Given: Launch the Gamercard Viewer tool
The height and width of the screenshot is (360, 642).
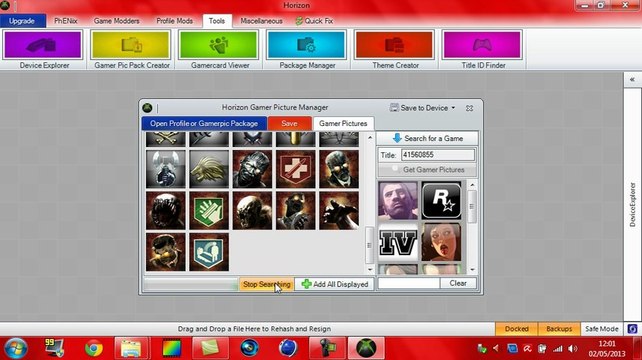Looking at the screenshot, I should click(x=219, y=49).
